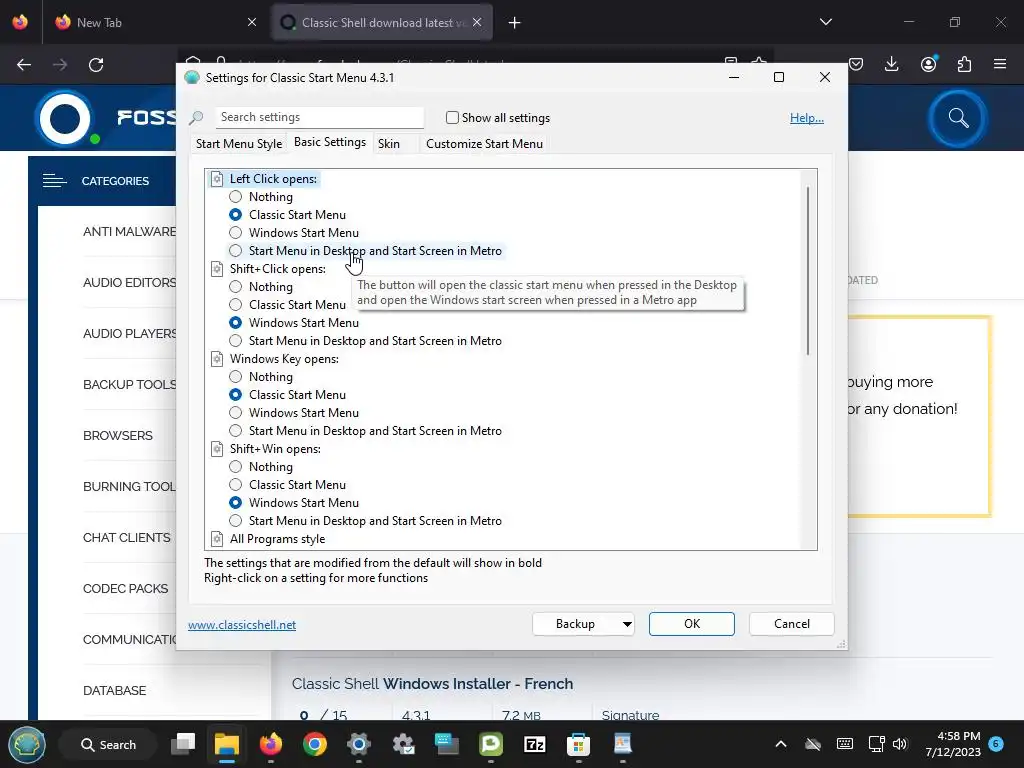Open the BROWSERS category on the webpage
Image resolution: width=1024 pixels, height=768 pixels.
pos(118,436)
